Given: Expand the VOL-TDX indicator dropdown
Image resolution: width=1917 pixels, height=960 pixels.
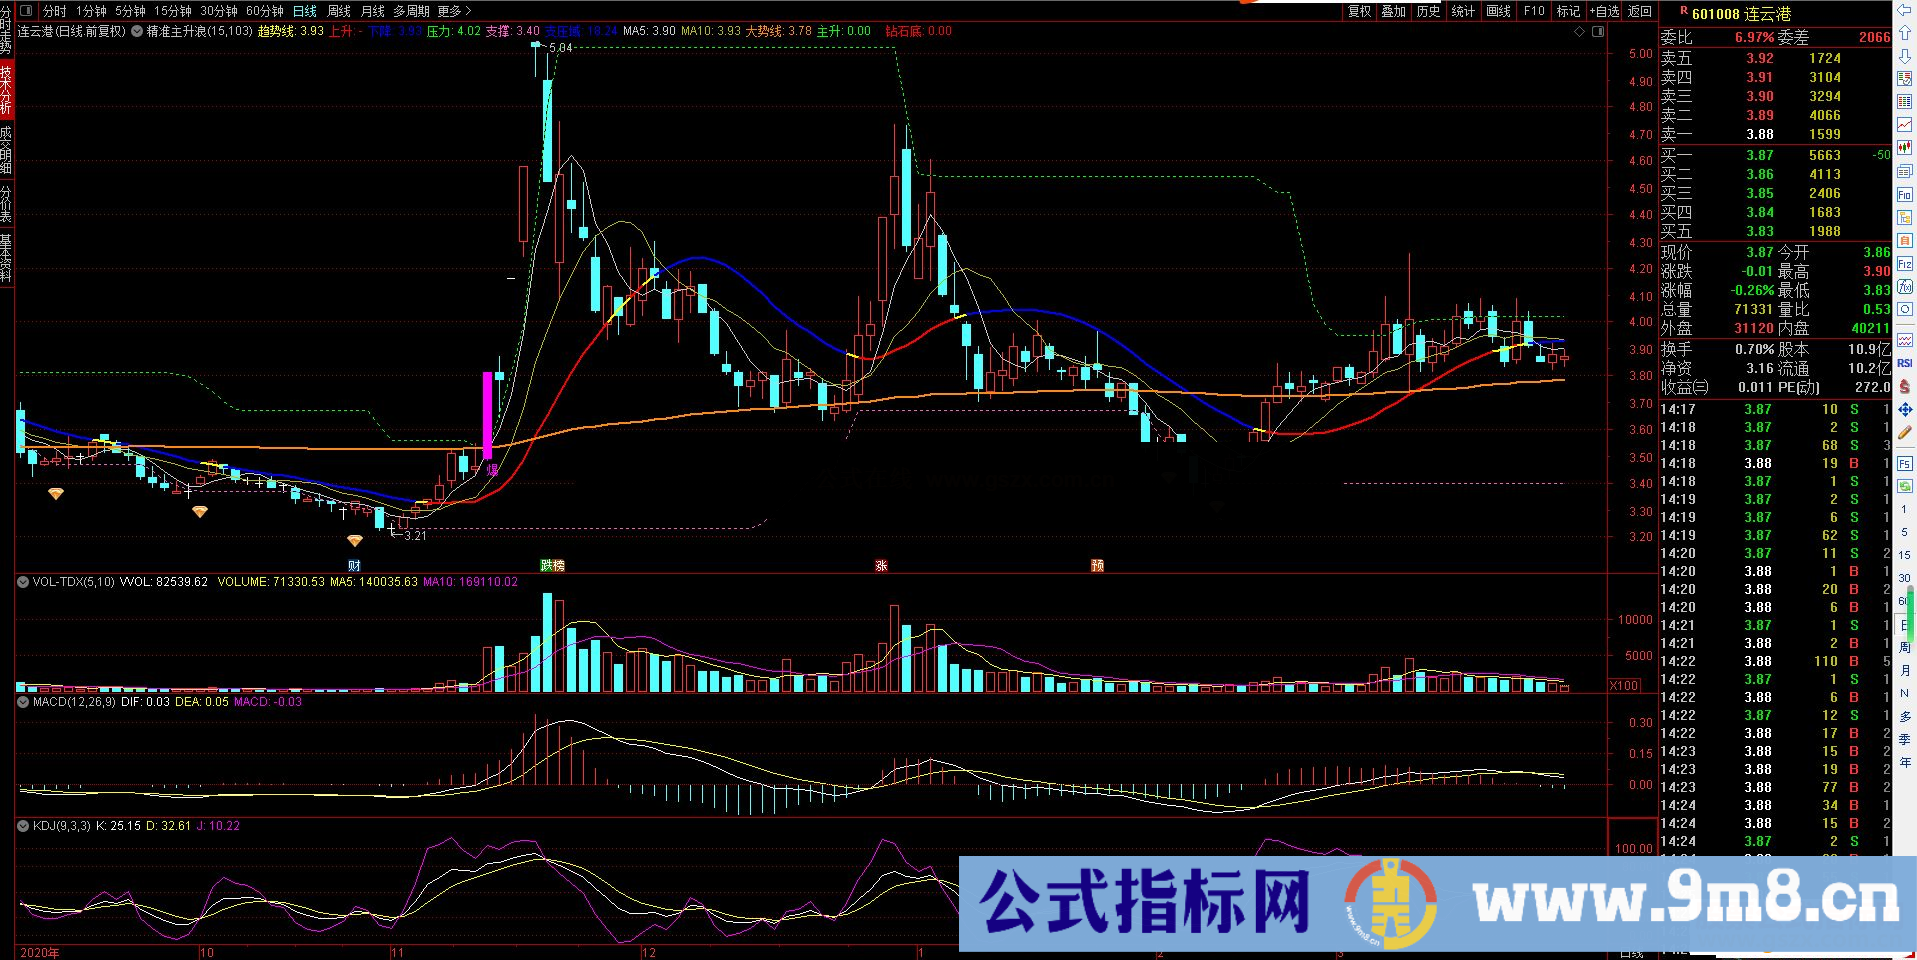Looking at the screenshot, I should [23, 581].
